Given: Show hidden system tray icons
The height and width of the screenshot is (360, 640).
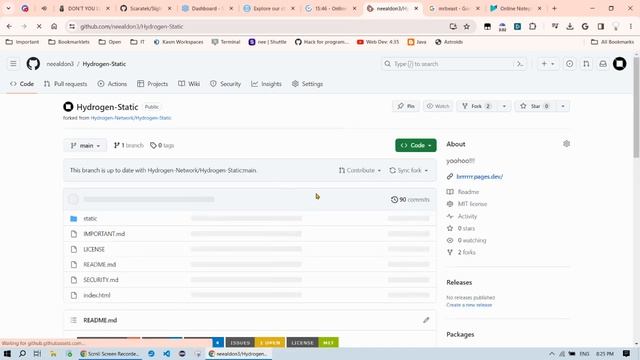Looking at the screenshot, I should tap(551, 353).
